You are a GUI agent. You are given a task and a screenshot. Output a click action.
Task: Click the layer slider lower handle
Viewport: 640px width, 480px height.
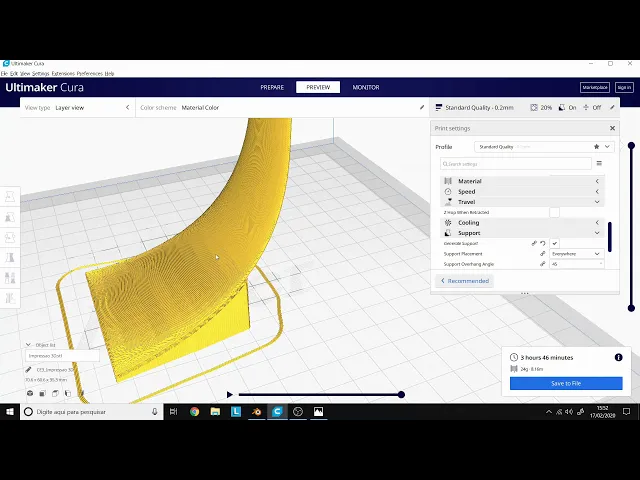pos(631,309)
